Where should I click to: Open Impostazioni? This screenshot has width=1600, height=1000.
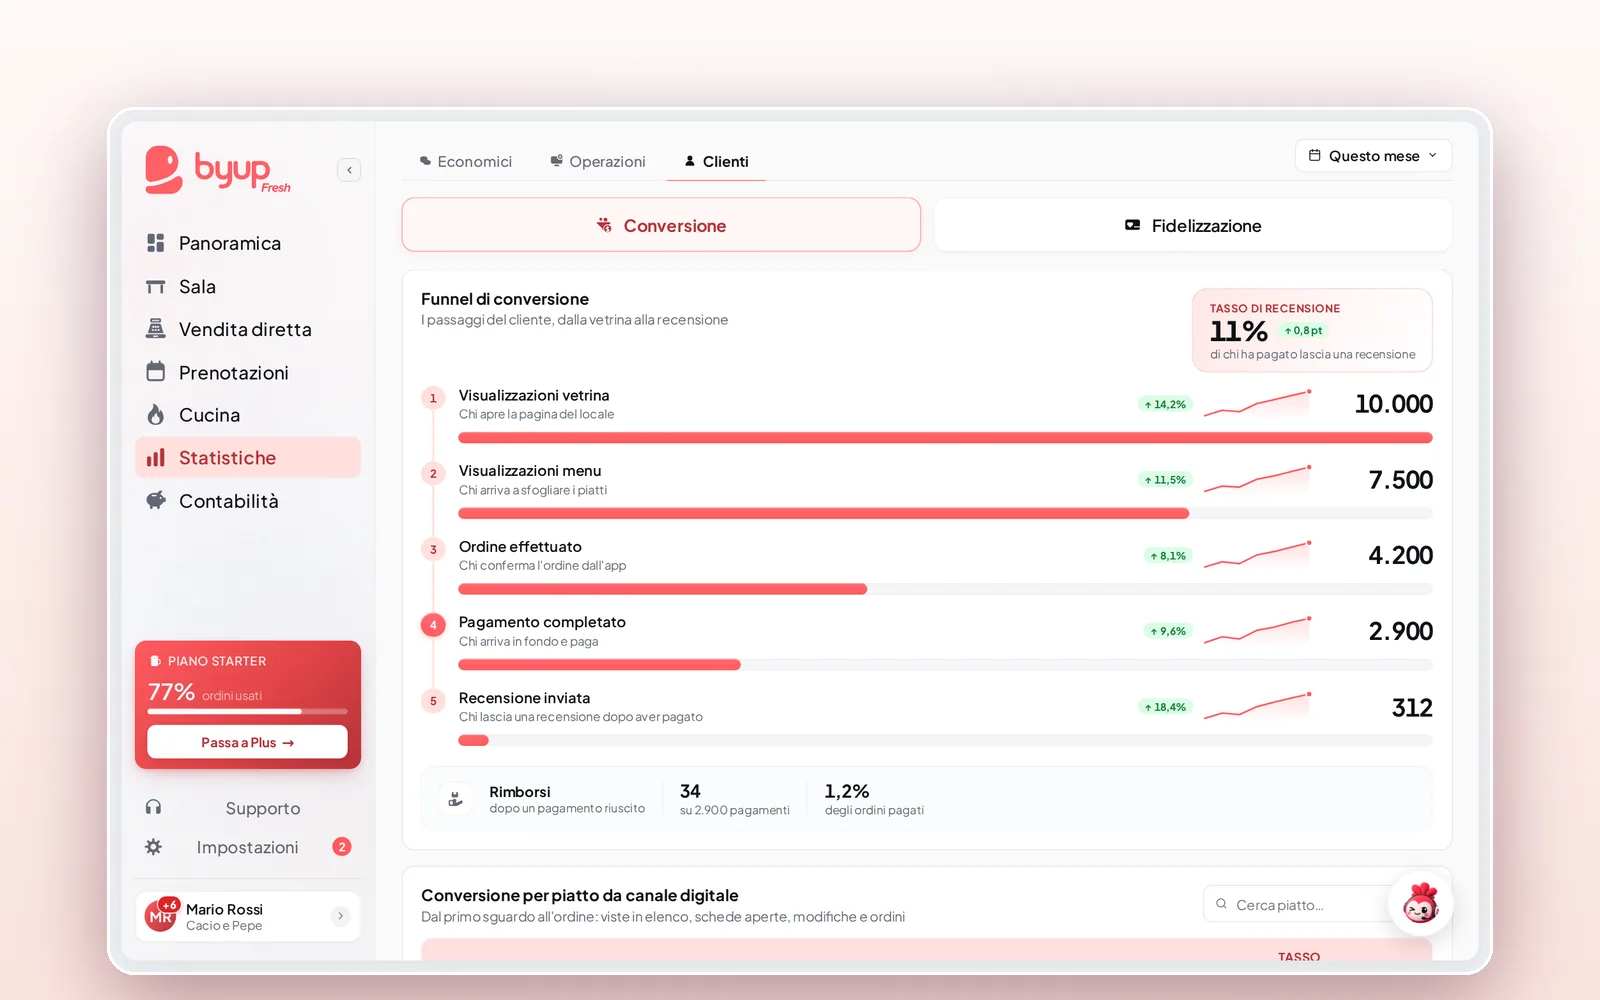pos(248,847)
